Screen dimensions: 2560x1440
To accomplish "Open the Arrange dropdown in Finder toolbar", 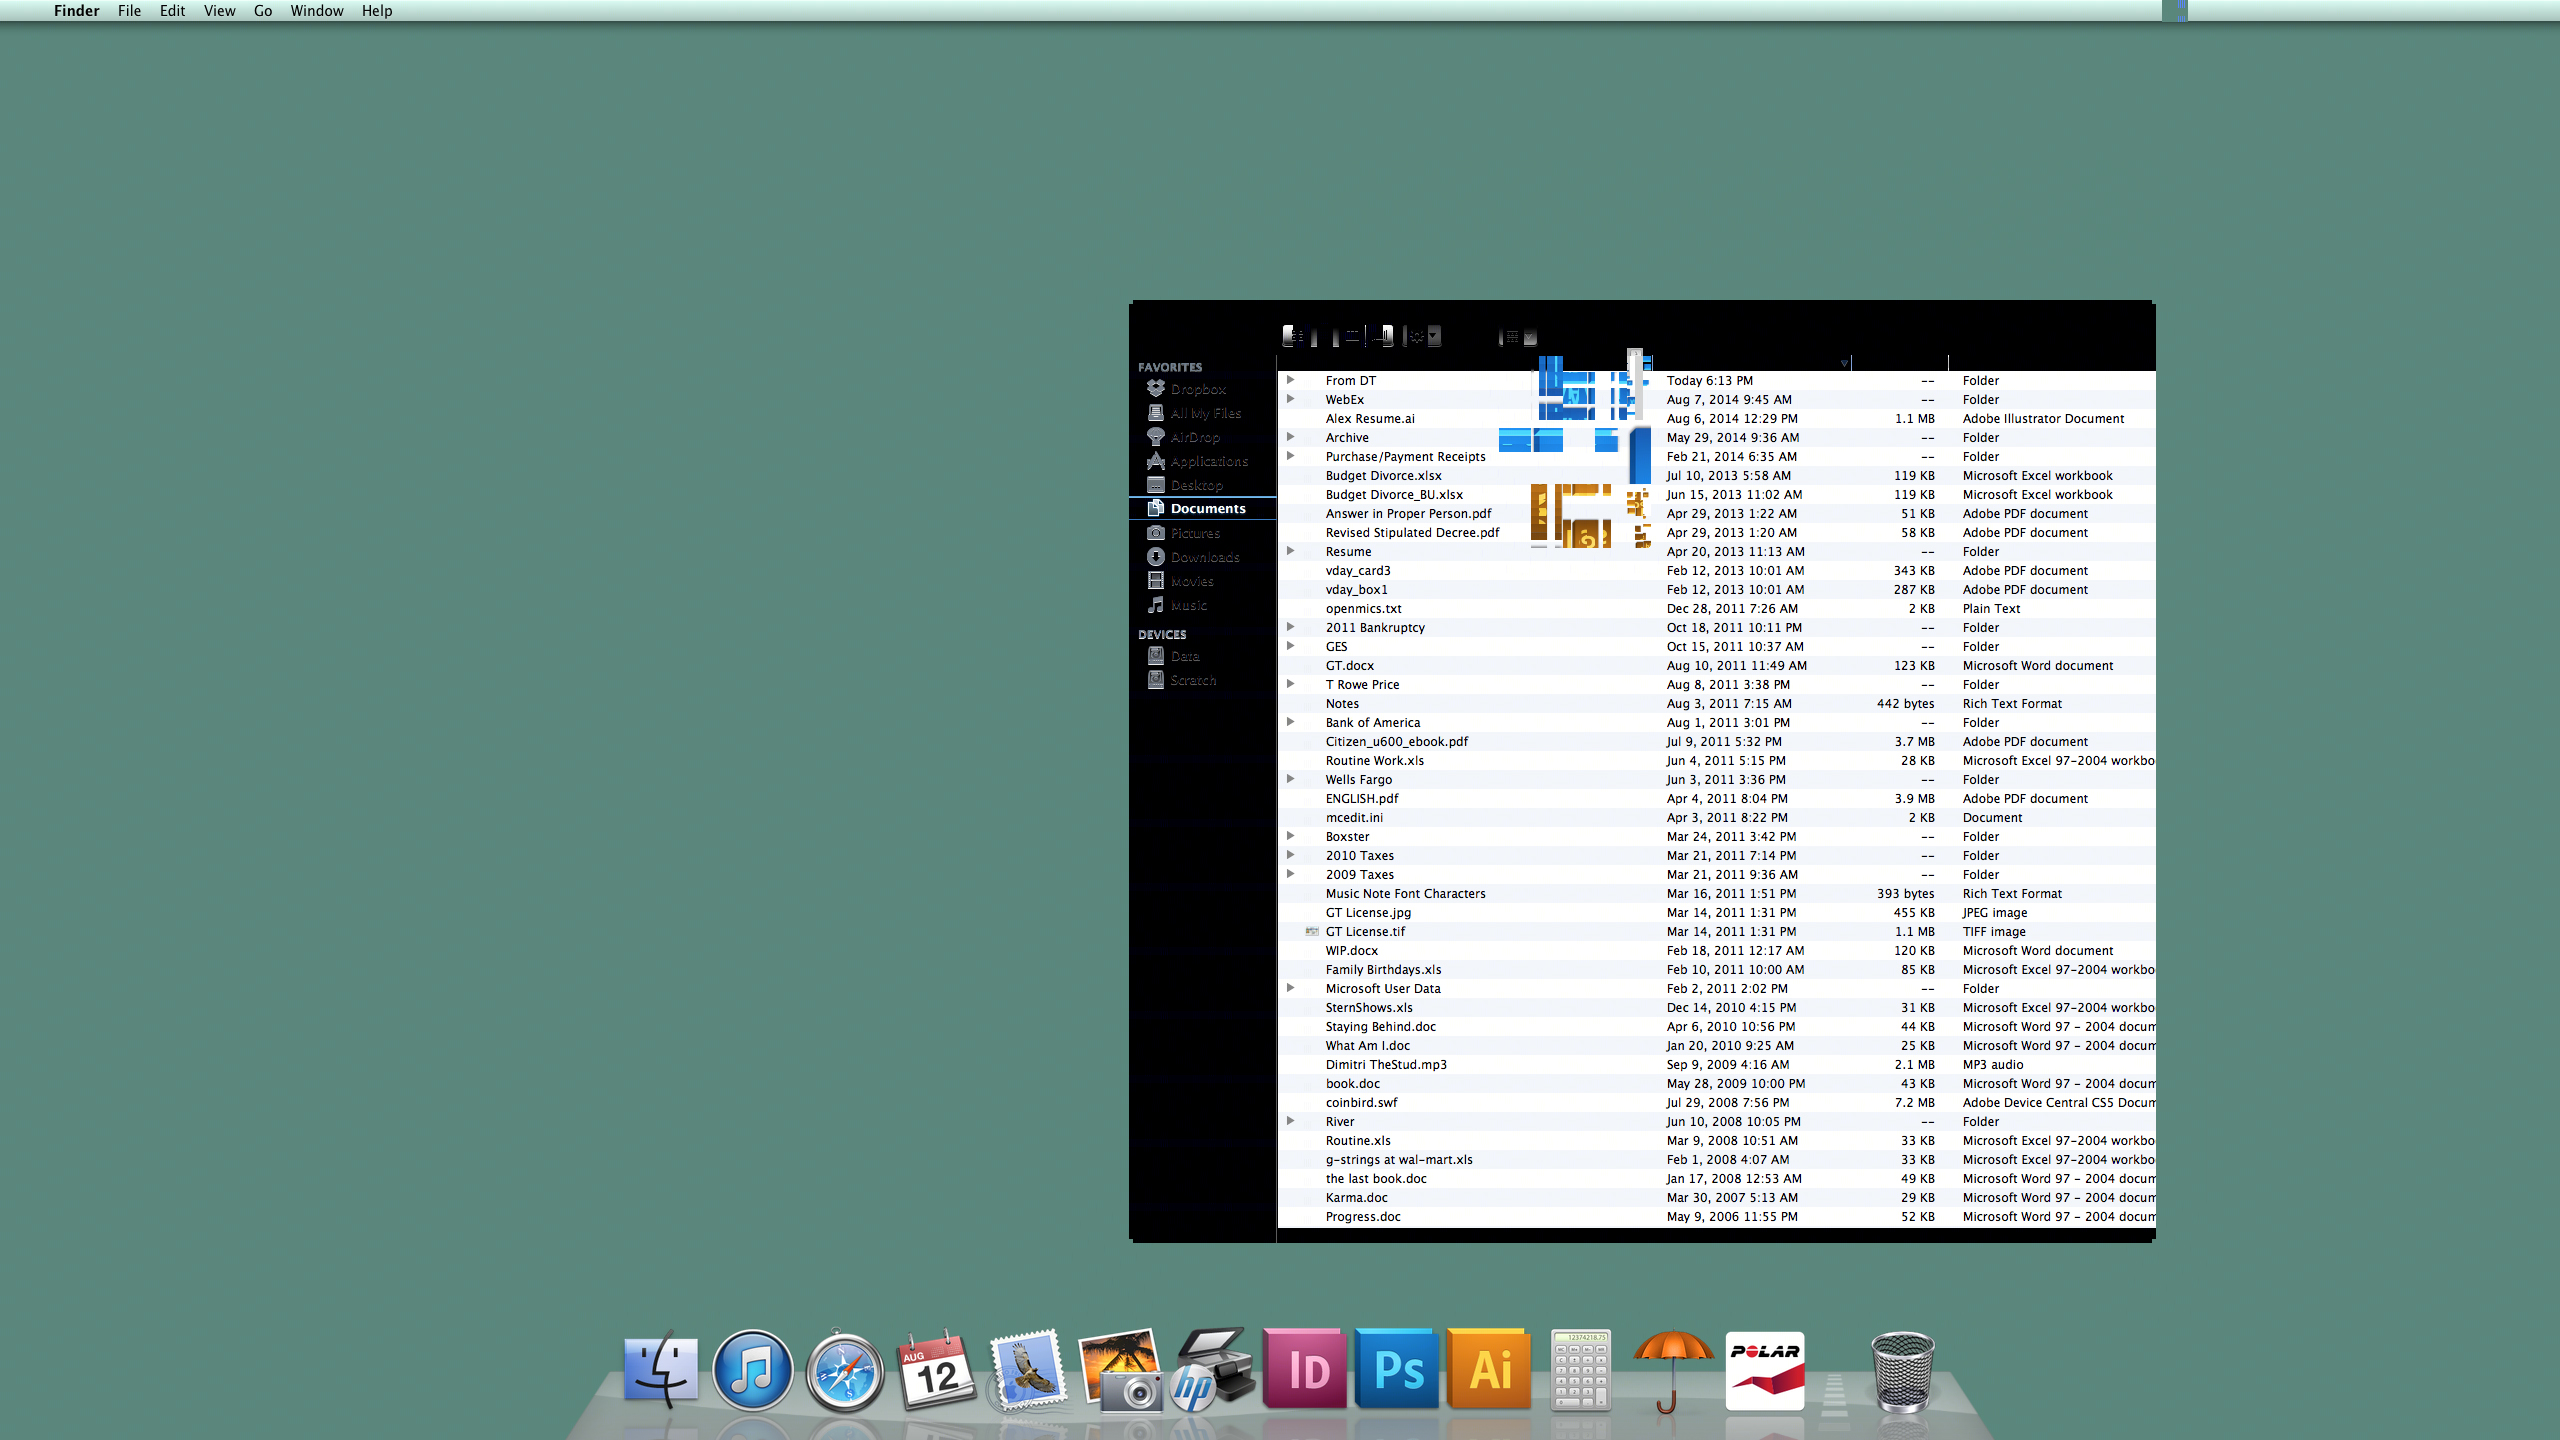I will tap(1519, 337).
